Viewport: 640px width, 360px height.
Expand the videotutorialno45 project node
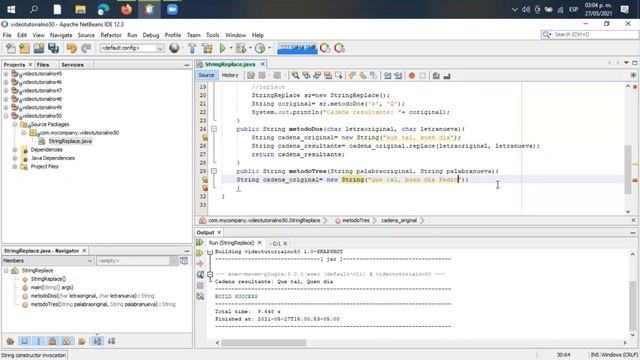coord(6,74)
